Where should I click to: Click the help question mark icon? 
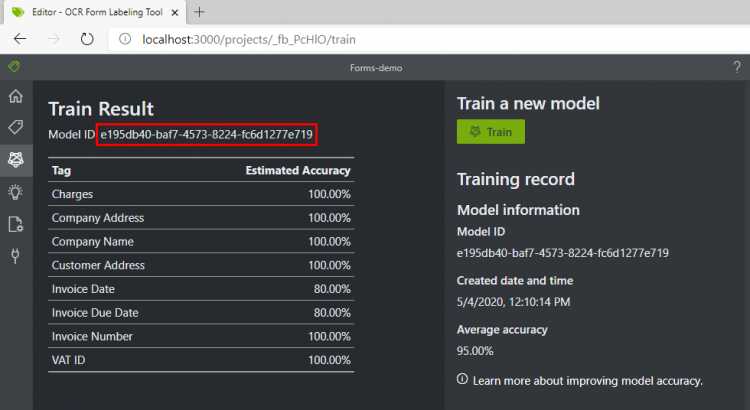pos(736,68)
